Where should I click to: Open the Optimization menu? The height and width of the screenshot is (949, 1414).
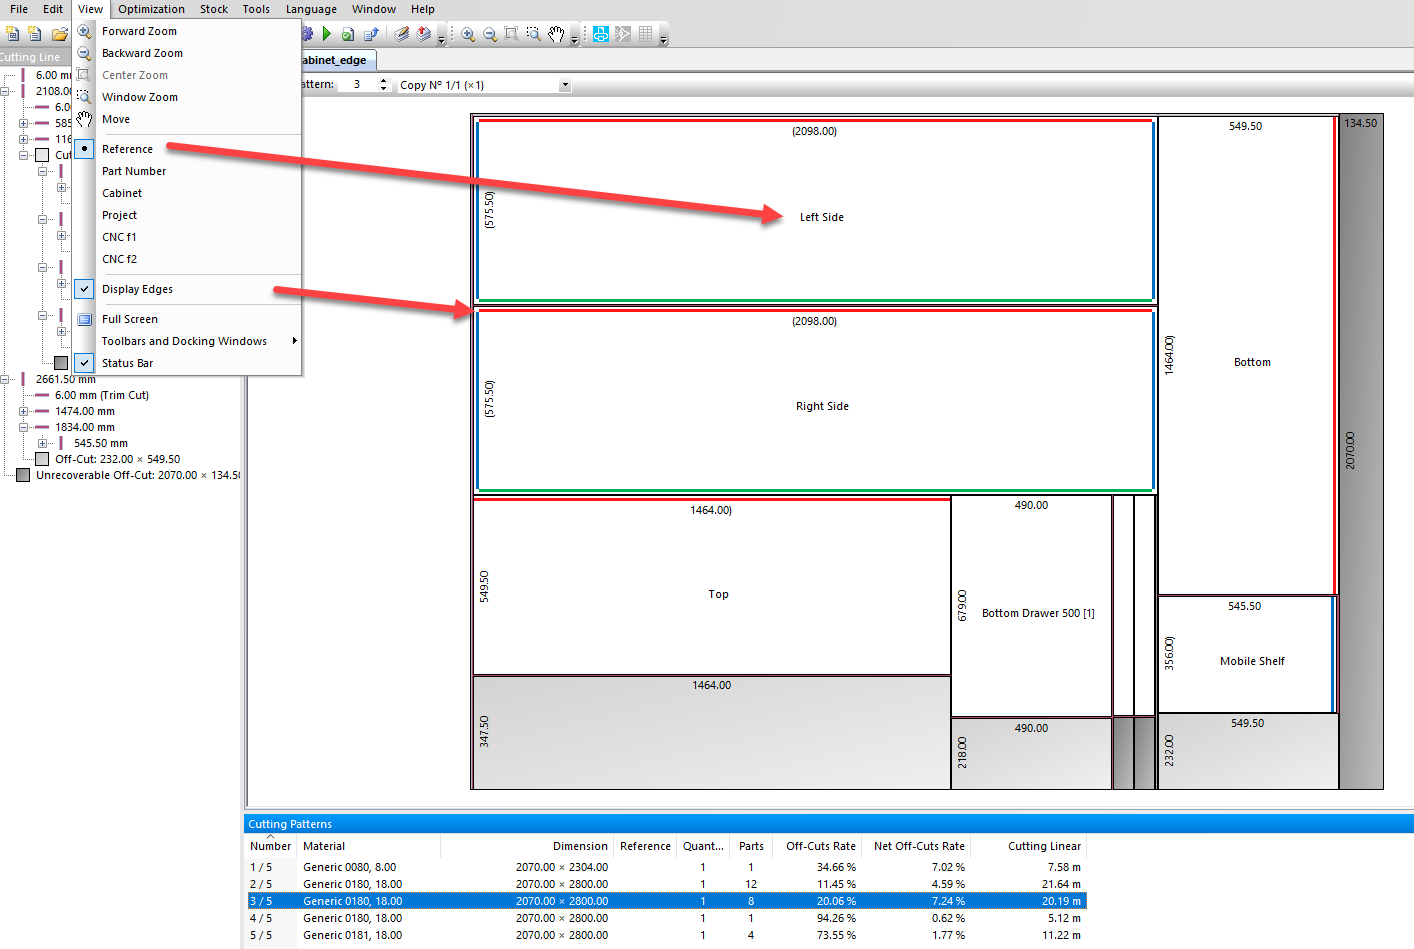click(x=151, y=9)
